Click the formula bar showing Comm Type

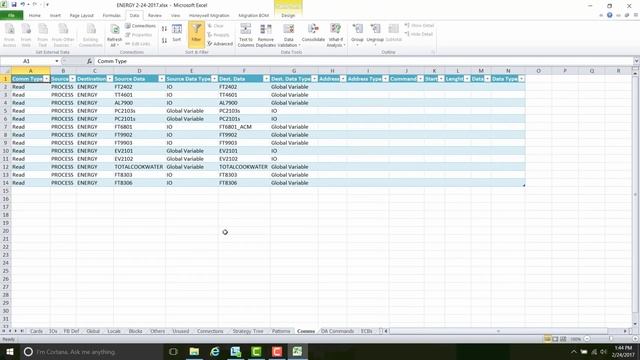click(x=363, y=61)
